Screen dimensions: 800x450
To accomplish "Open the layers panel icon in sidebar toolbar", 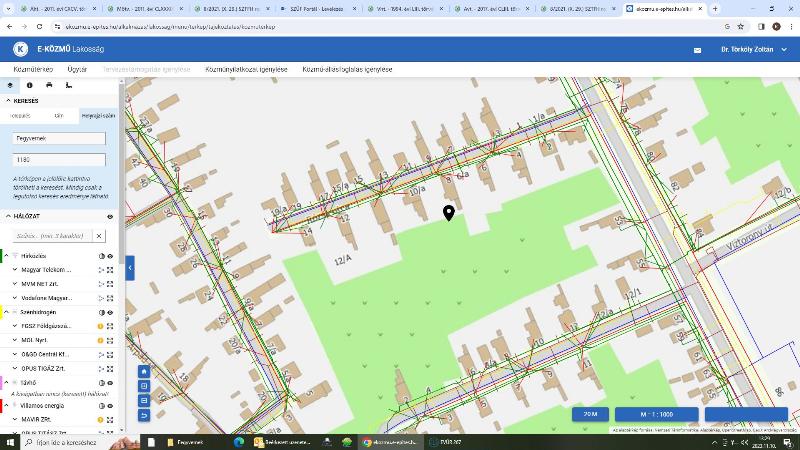I will pos(10,85).
